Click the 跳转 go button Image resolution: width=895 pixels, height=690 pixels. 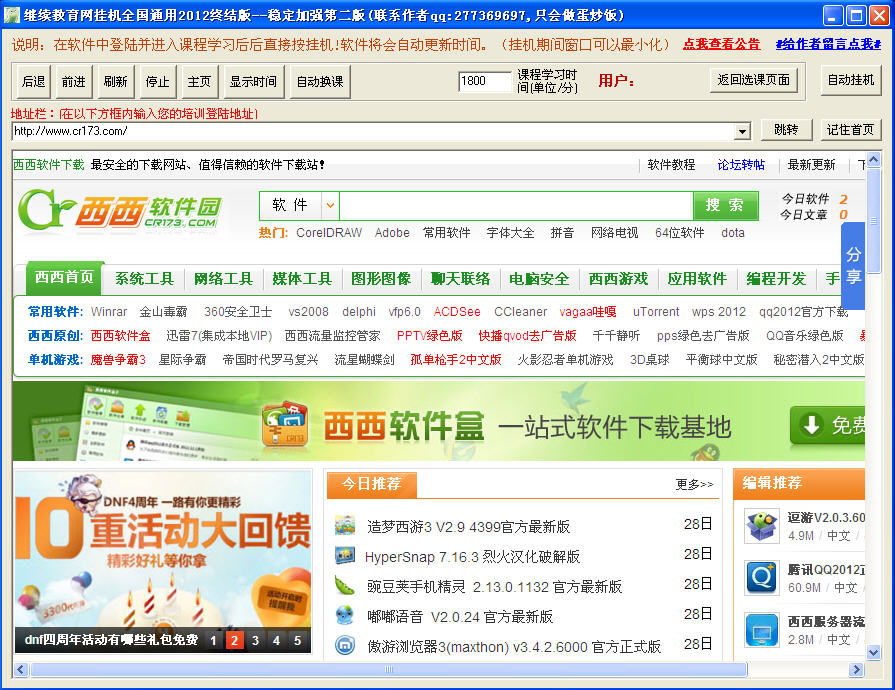[x=787, y=130]
